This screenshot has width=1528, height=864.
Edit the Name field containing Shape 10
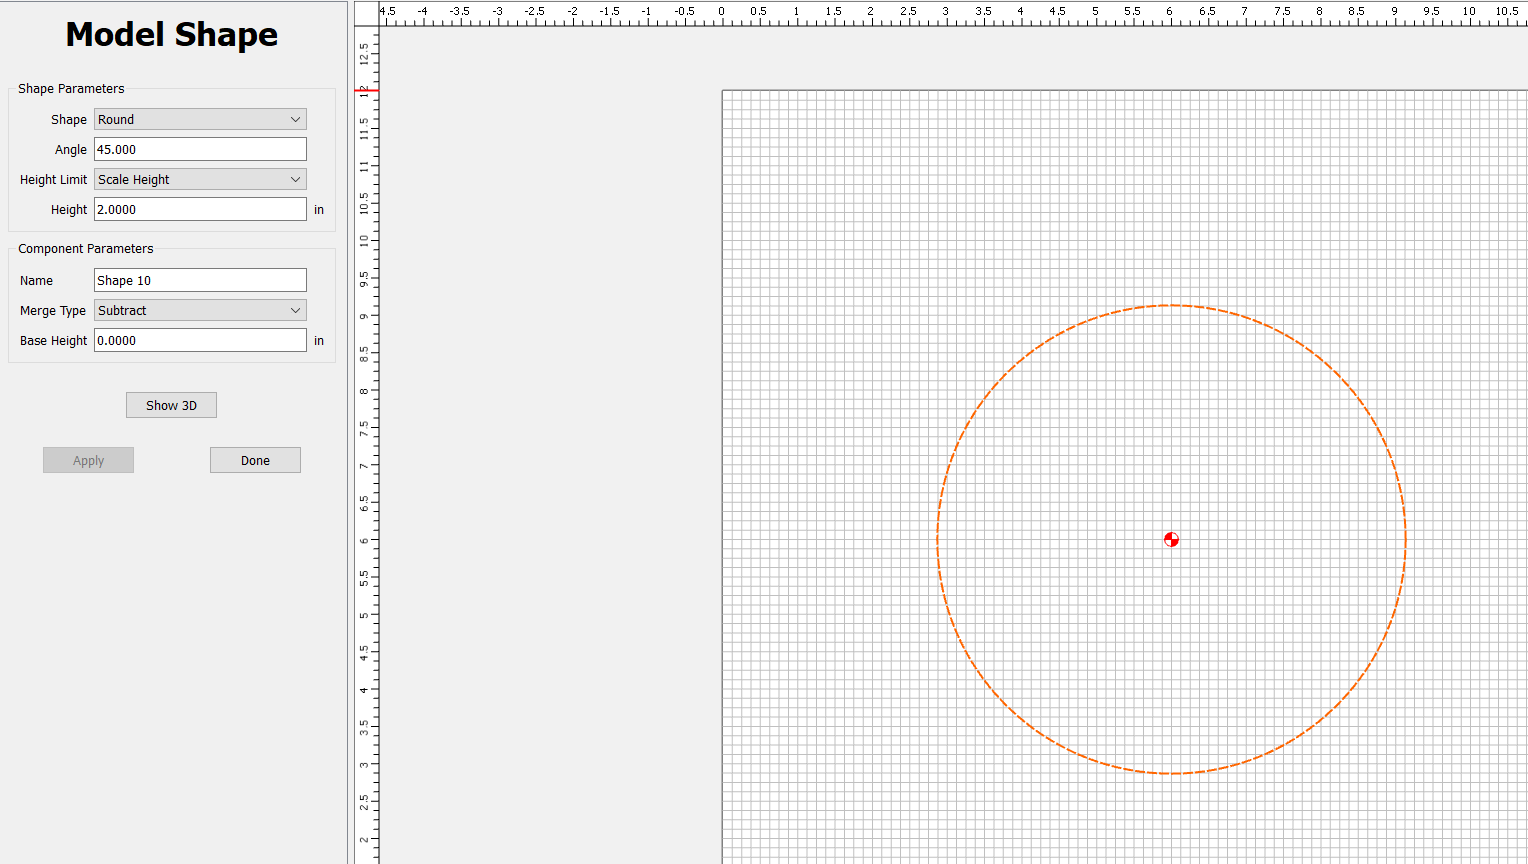(200, 280)
